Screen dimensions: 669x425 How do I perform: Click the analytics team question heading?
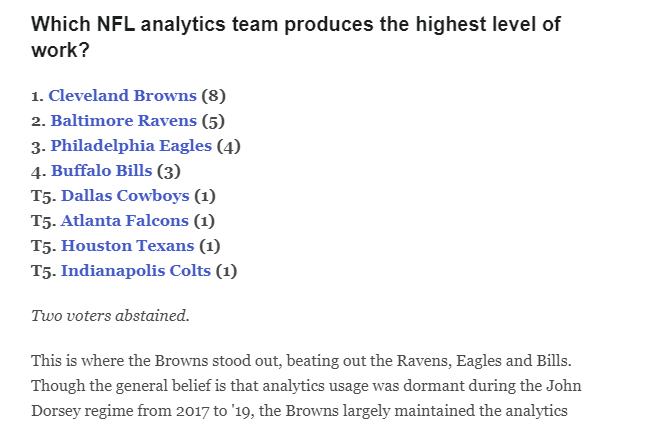(x=296, y=37)
